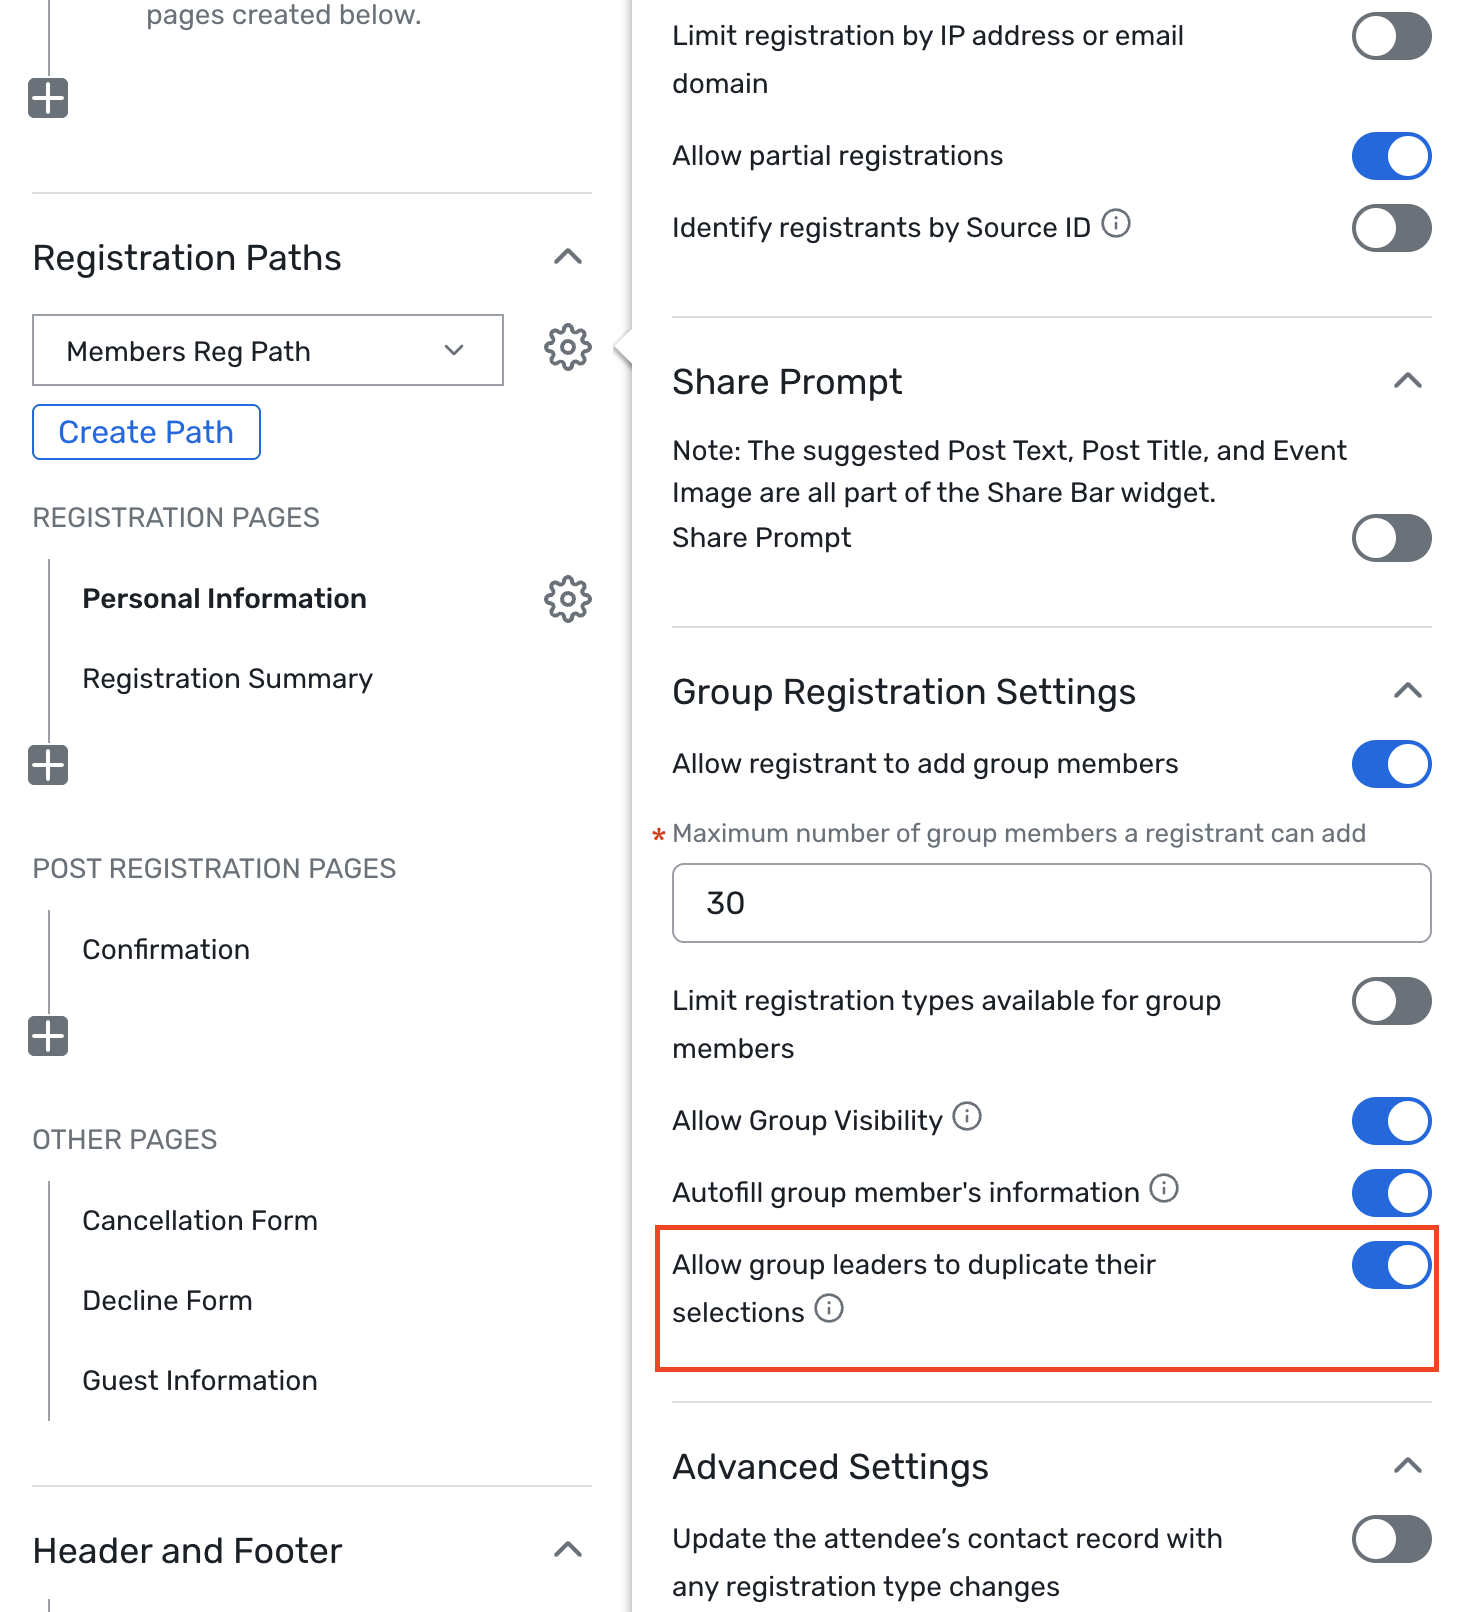The width and height of the screenshot is (1472, 1612).
Task: Click the Create Path button
Action: click(146, 432)
